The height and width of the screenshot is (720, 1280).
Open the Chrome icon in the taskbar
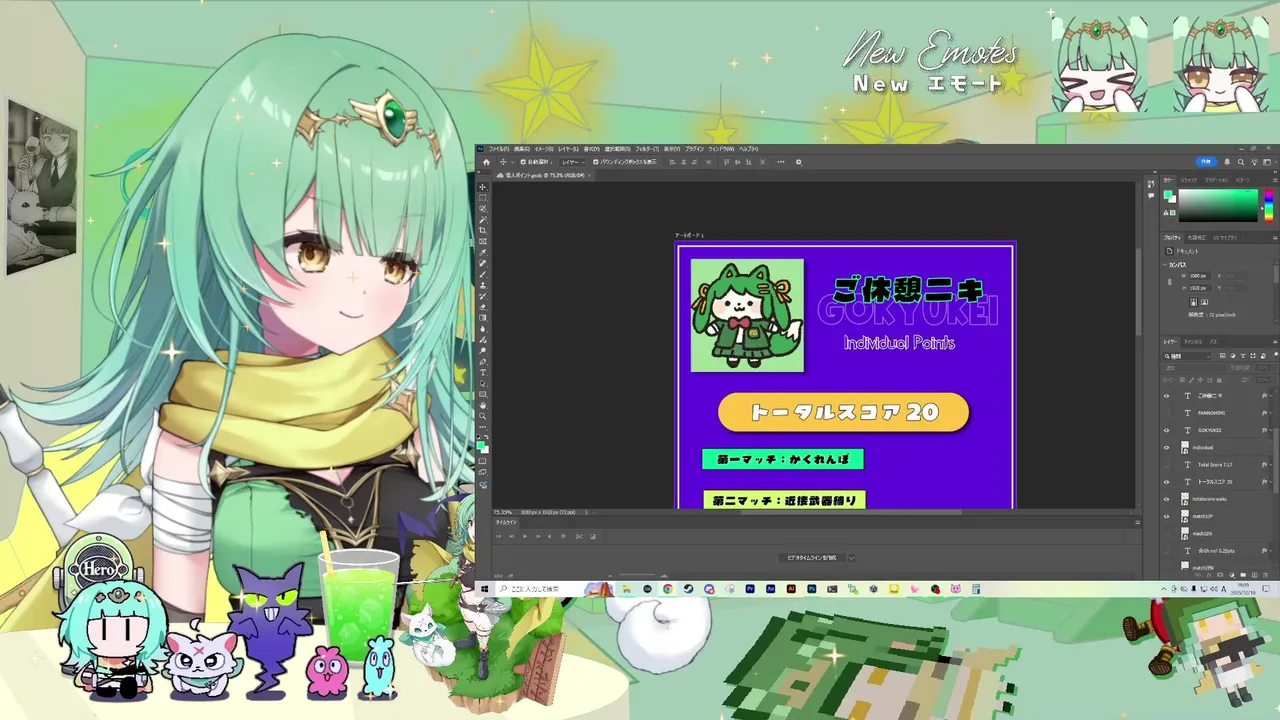668,589
